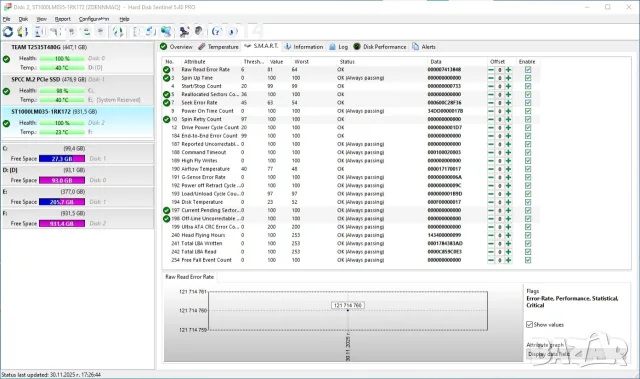Click plus offset button for Power On Time Count
This screenshot has width=640, height=379.
[x=508, y=111]
